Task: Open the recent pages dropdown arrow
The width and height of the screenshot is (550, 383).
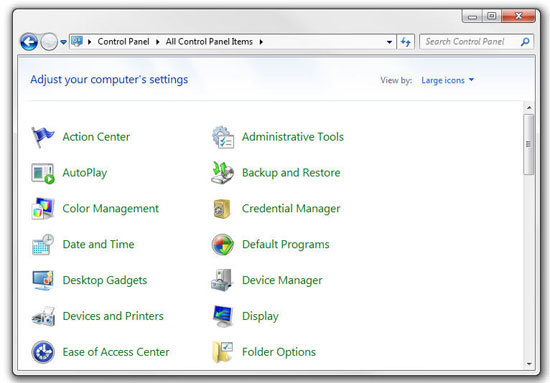Action: click(x=63, y=42)
